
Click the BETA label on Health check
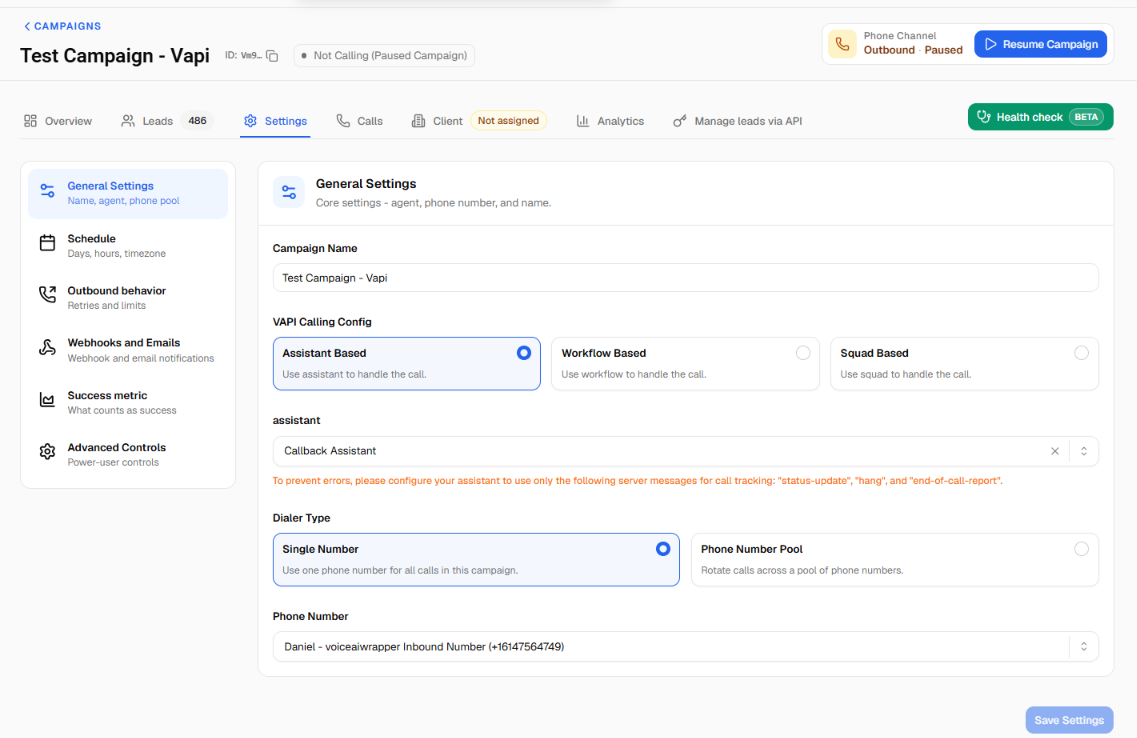[x=1086, y=117]
